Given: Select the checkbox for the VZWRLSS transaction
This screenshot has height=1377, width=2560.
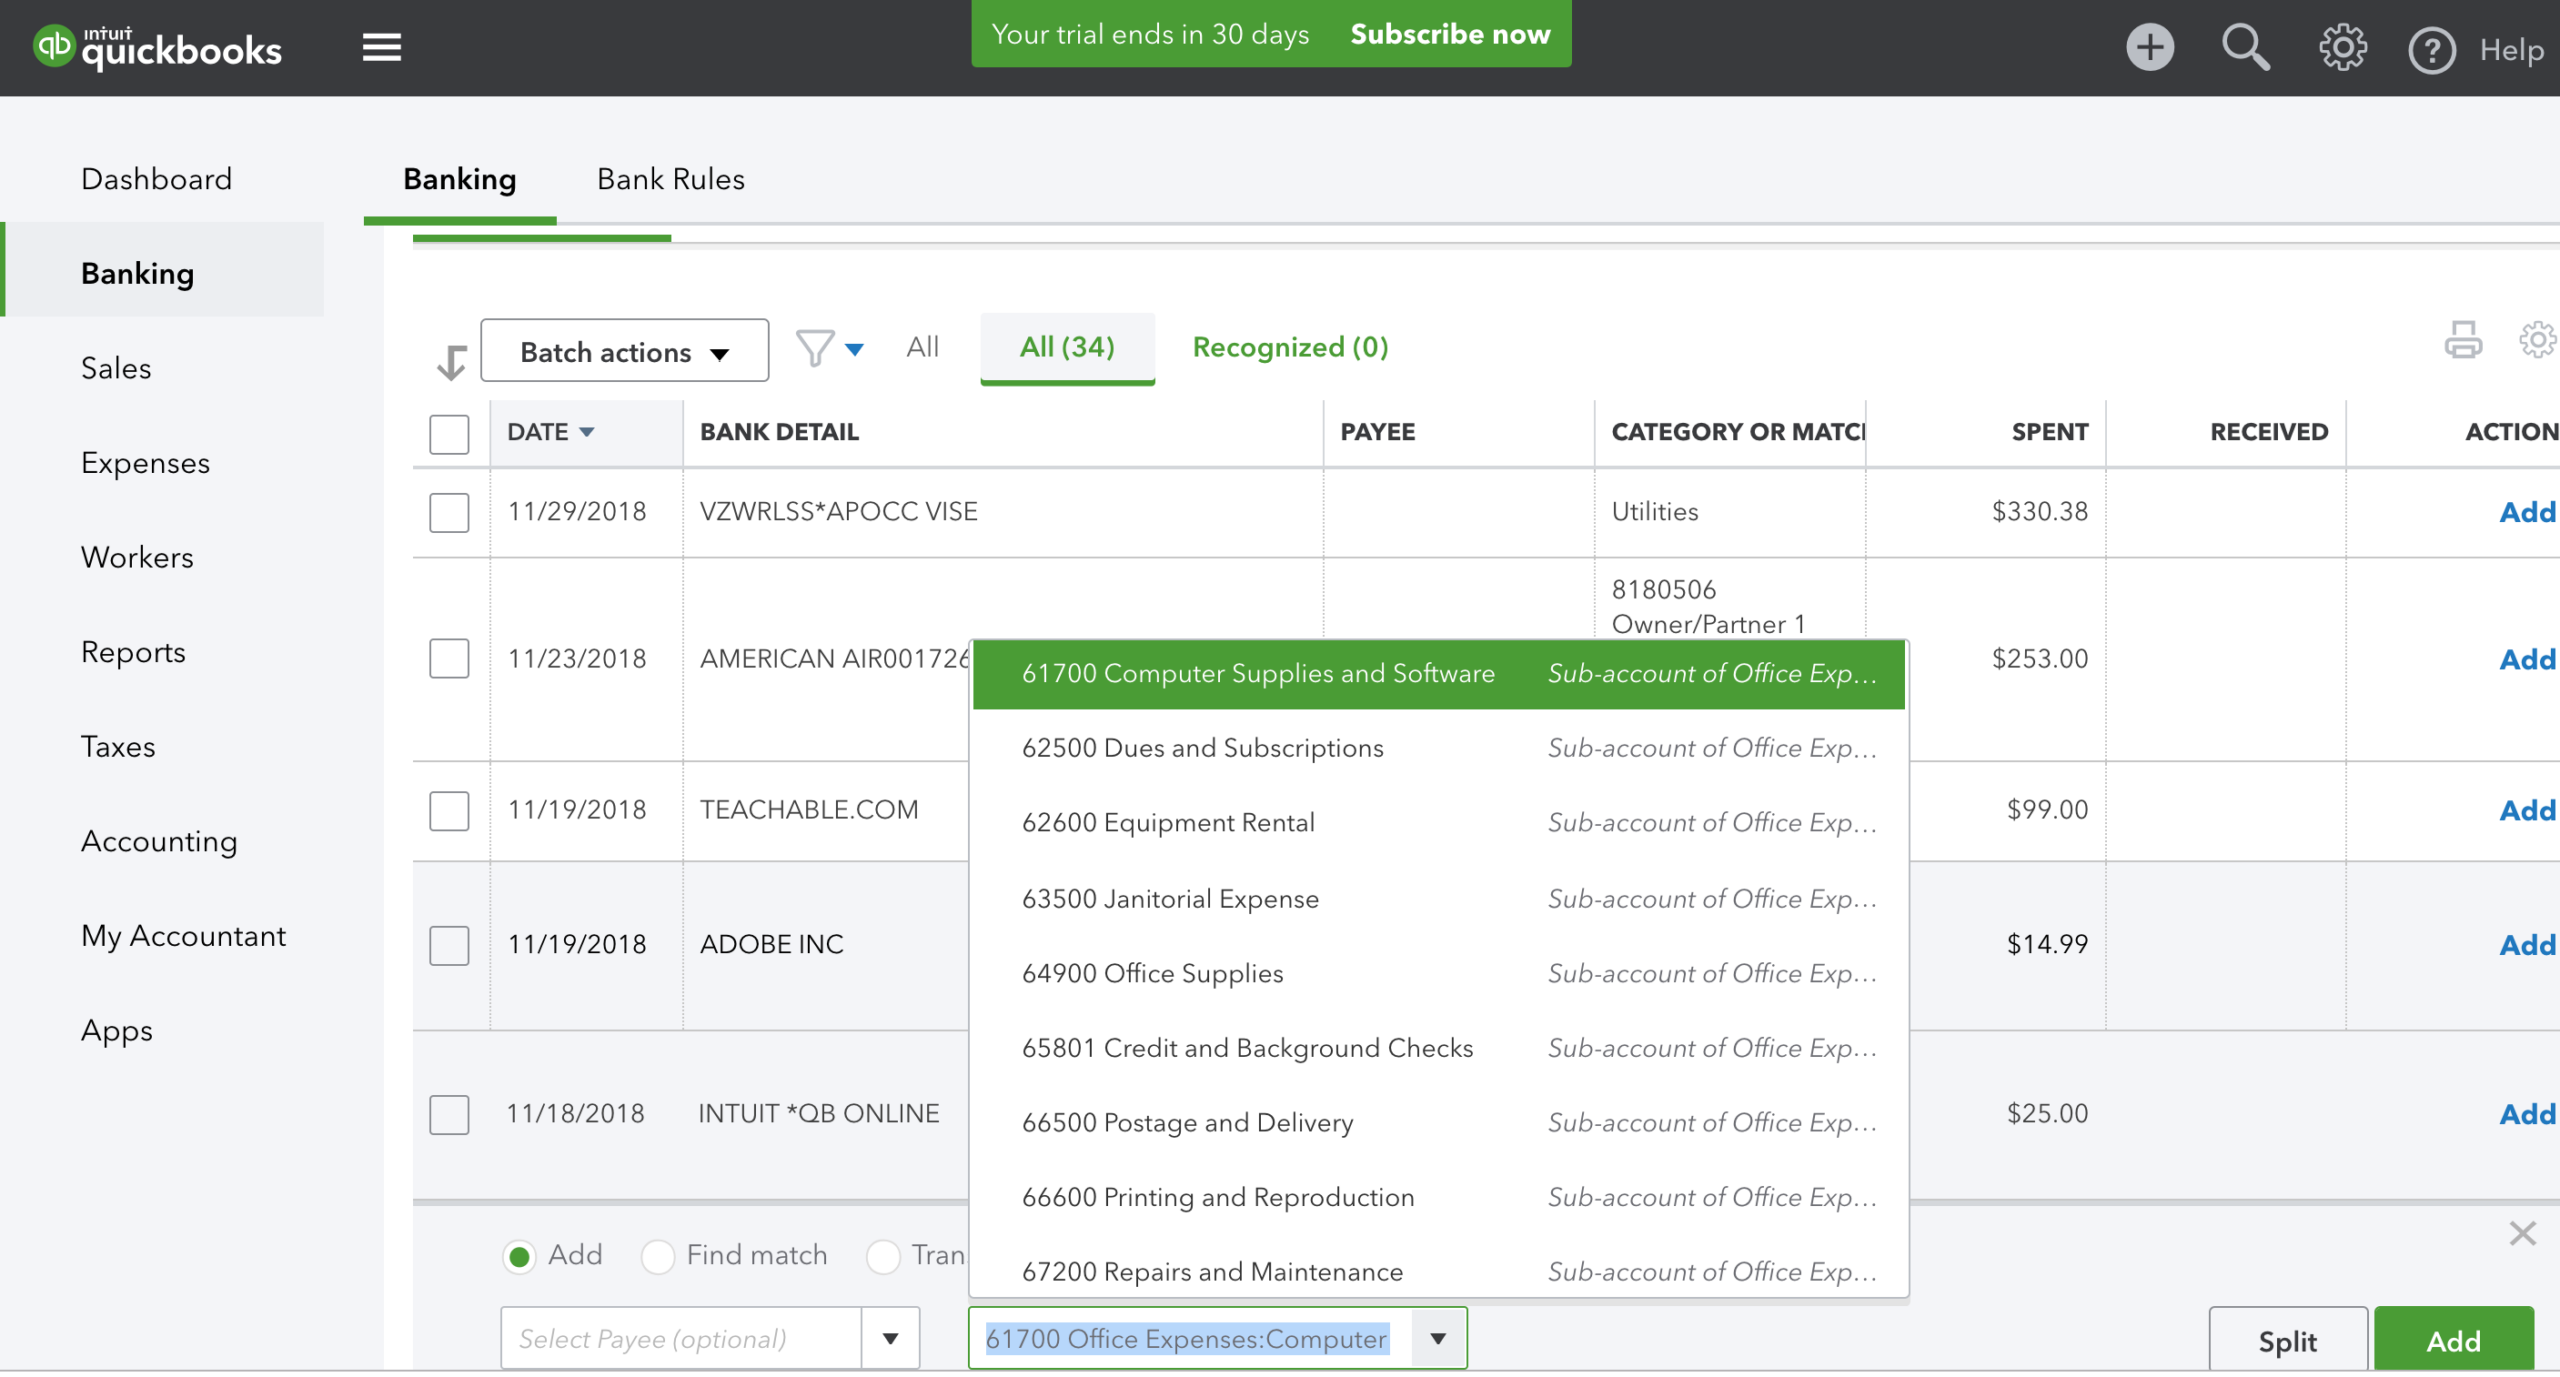Looking at the screenshot, I should pyautogui.click(x=448, y=512).
